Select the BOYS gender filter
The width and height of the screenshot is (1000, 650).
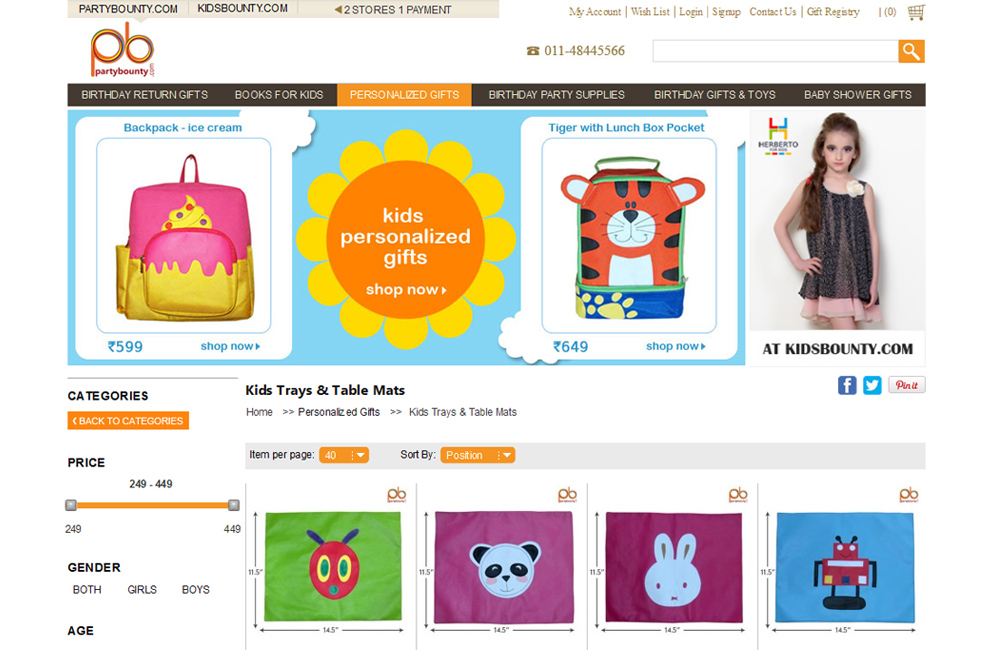point(195,589)
